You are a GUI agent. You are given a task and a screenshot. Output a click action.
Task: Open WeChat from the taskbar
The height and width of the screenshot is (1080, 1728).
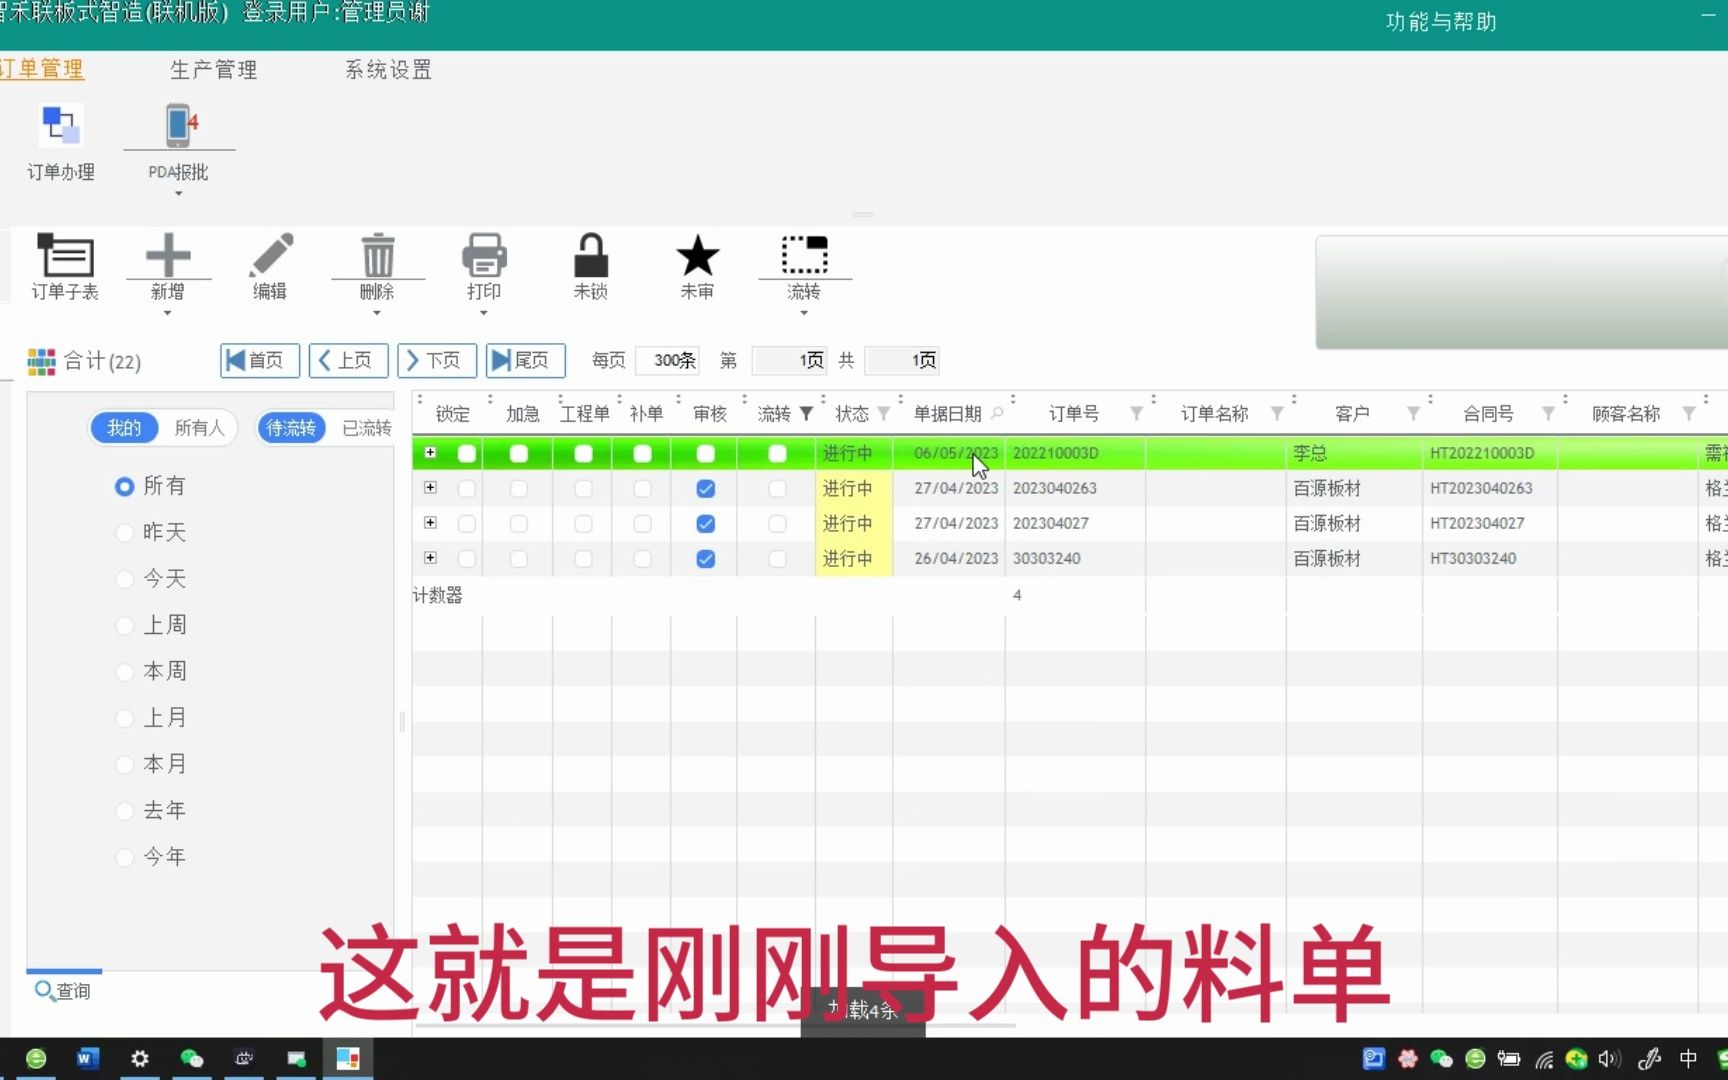click(x=191, y=1058)
